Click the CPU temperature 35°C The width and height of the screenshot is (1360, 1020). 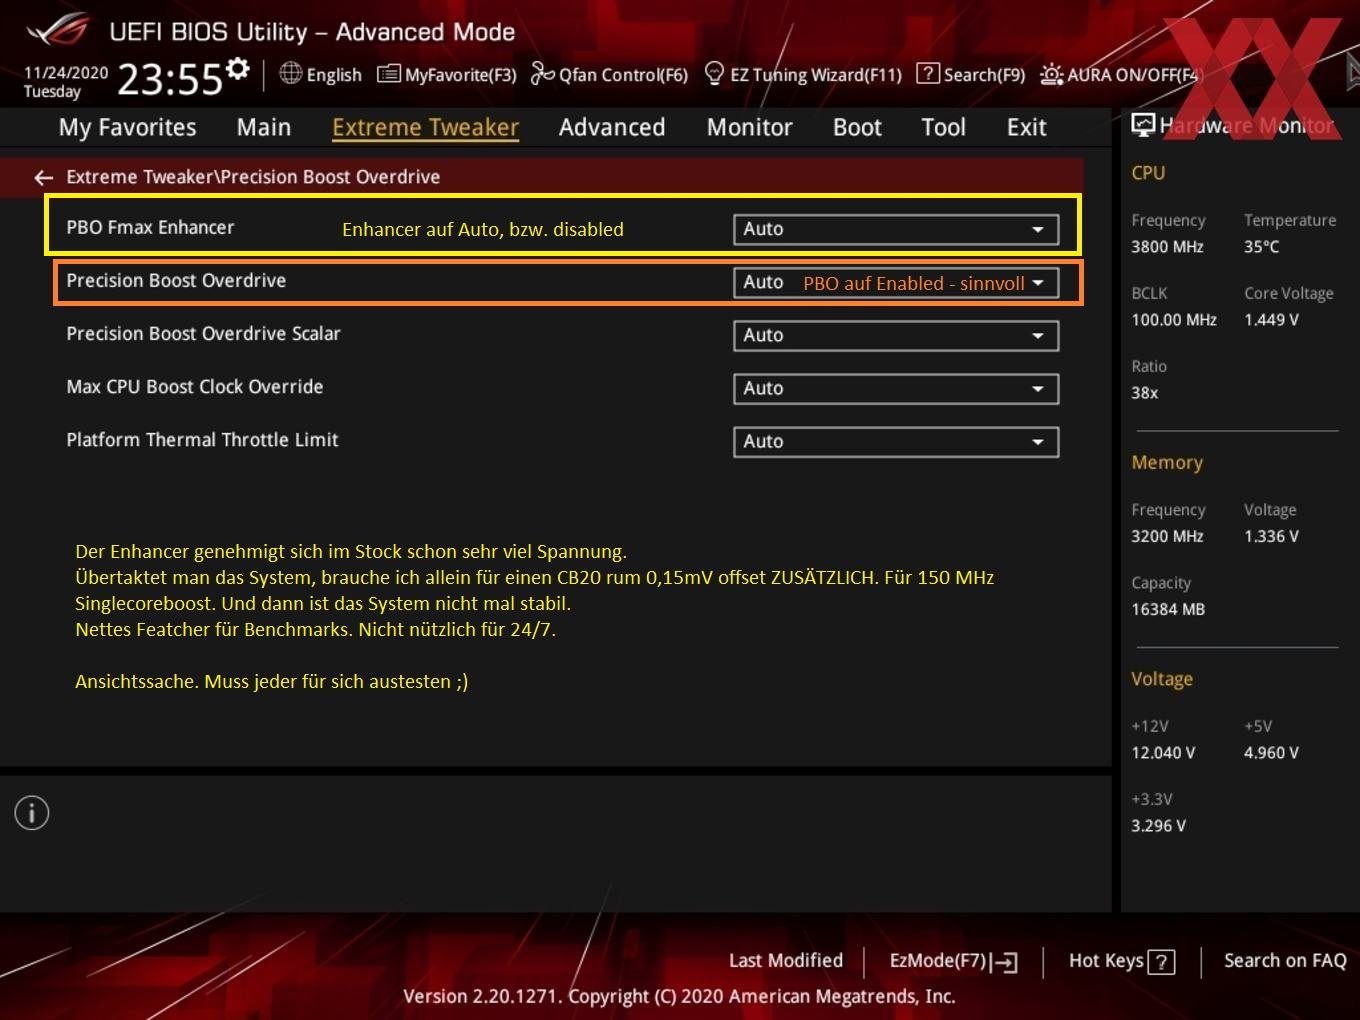(1261, 246)
